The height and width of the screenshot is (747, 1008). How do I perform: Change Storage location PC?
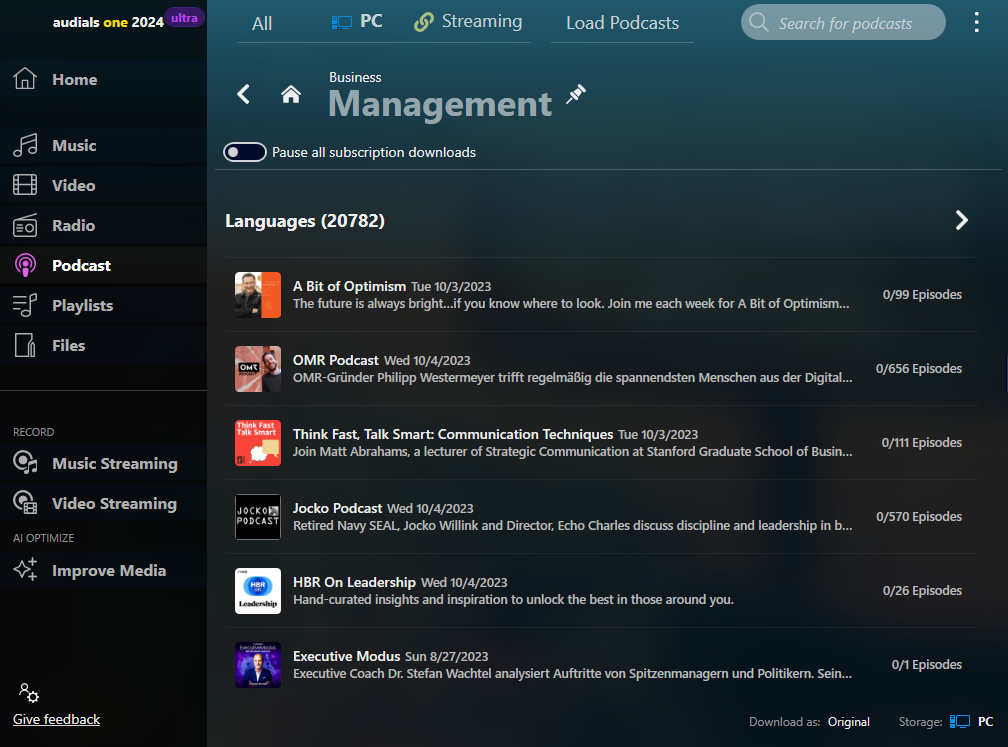(x=986, y=722)
